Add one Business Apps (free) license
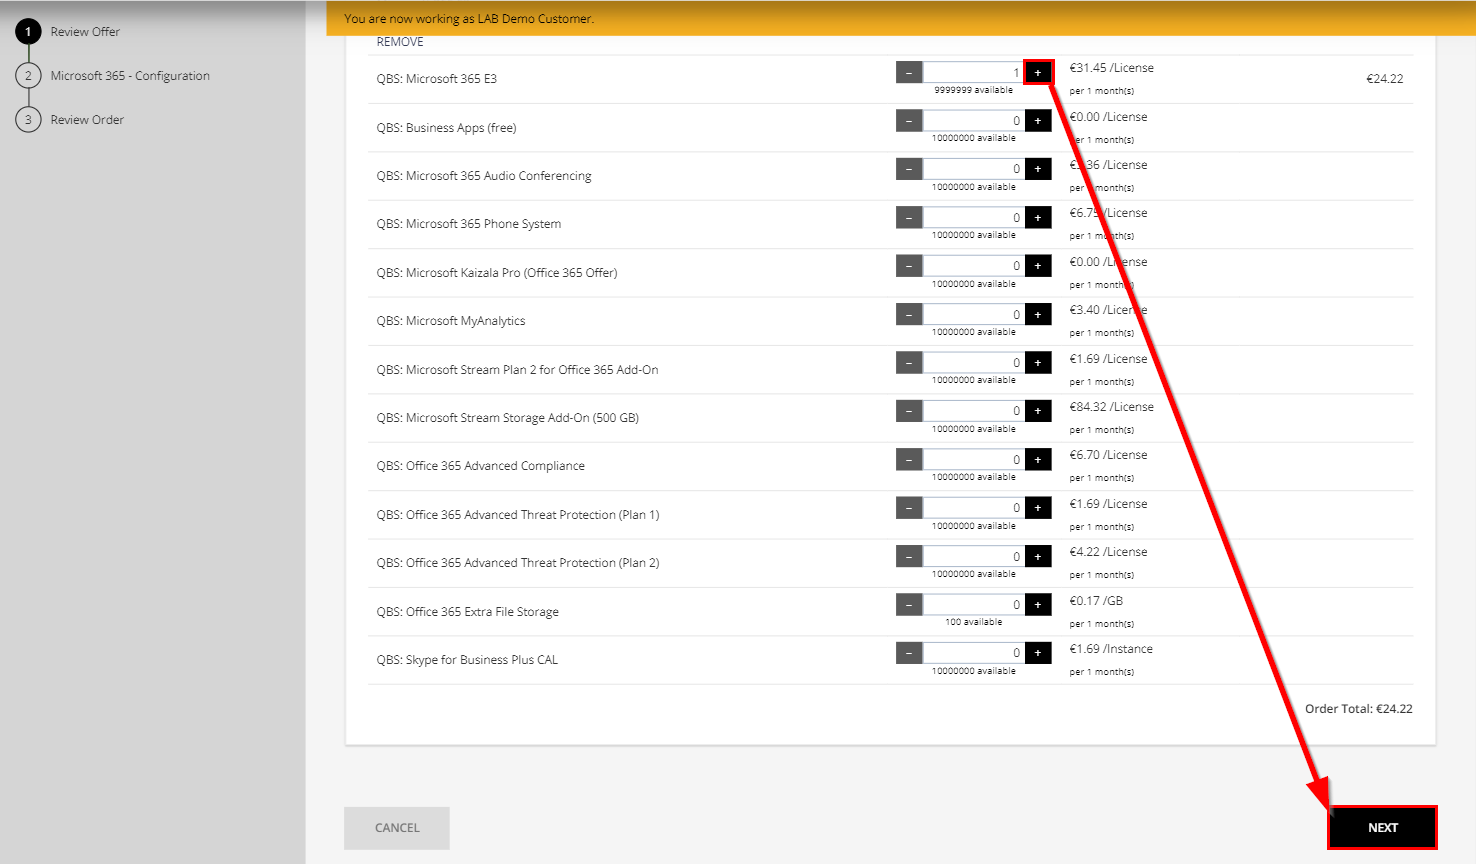This screenshot has width=1476, height=864. [x=1038, y=121]
